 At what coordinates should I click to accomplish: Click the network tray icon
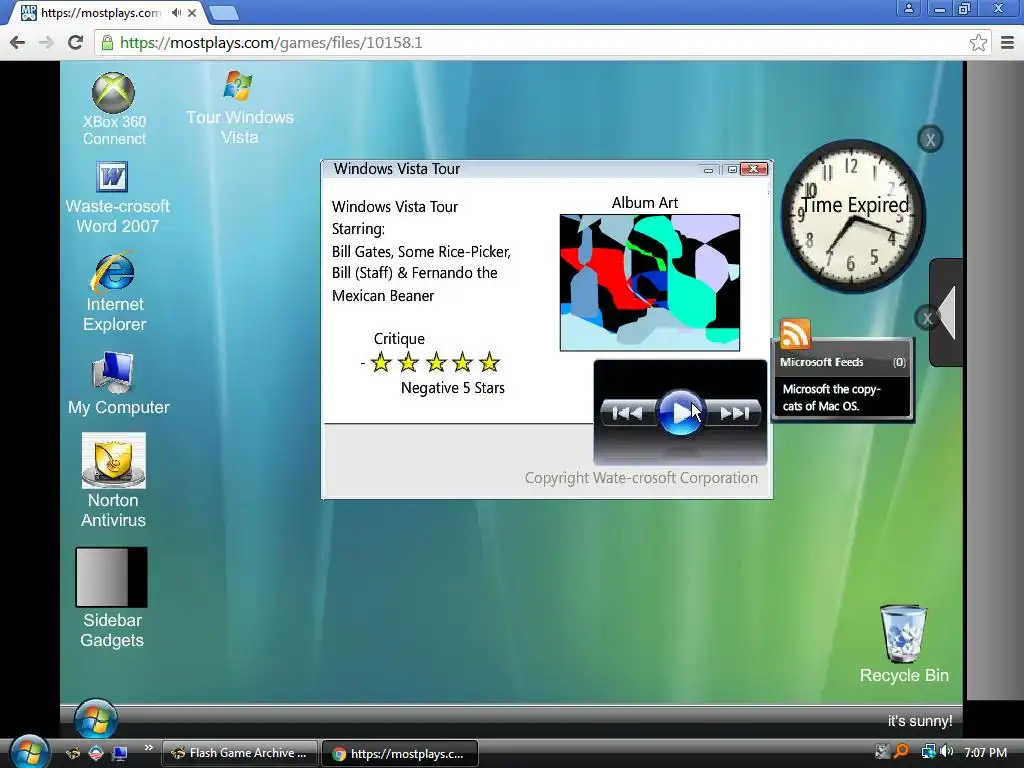click(x=928, y=752)
